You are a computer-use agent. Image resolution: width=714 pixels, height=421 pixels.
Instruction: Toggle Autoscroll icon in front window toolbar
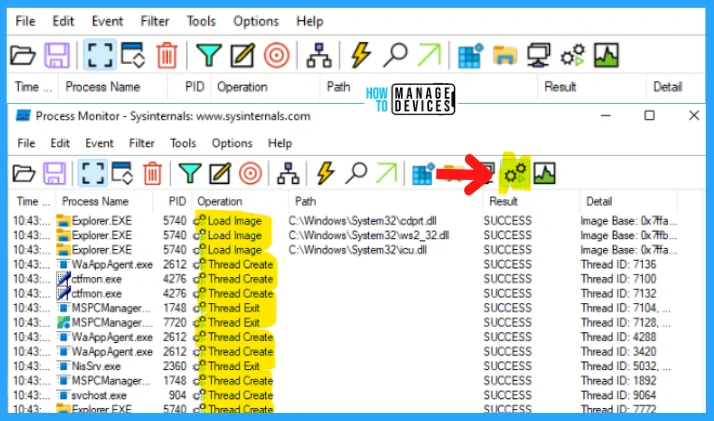[x=122, y=173]
